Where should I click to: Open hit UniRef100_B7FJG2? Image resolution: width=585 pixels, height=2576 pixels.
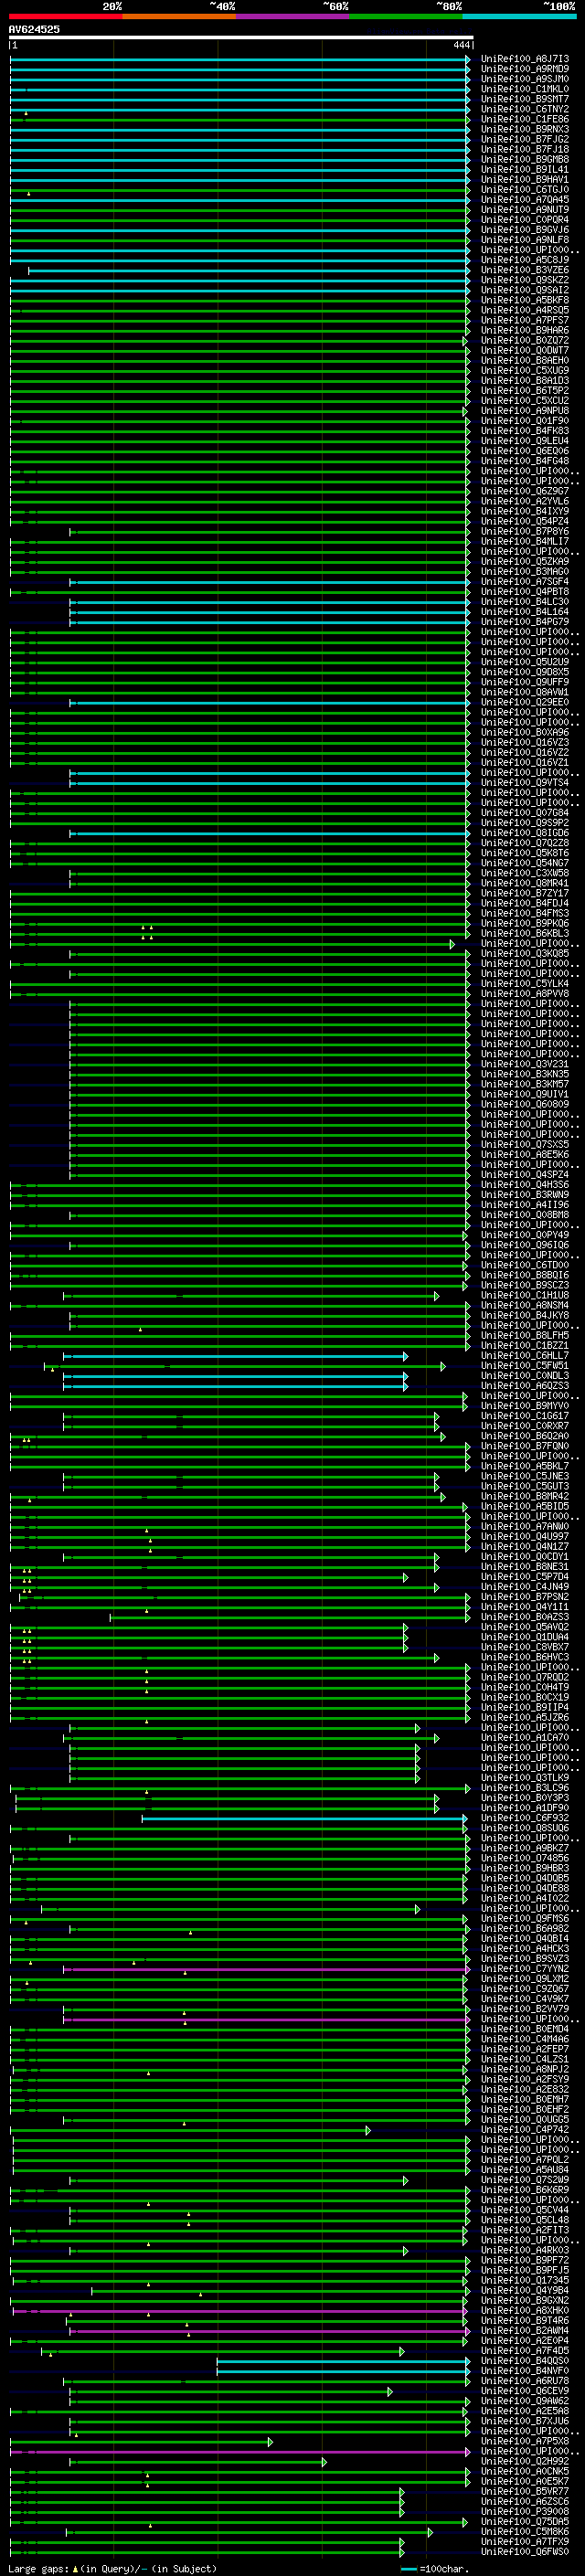coord(525,139)
